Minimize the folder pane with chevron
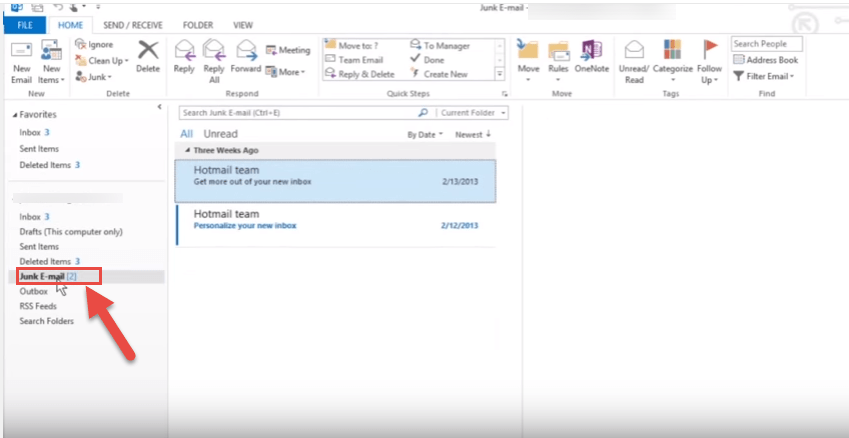 pyautogui.click(x=159, y=107)
